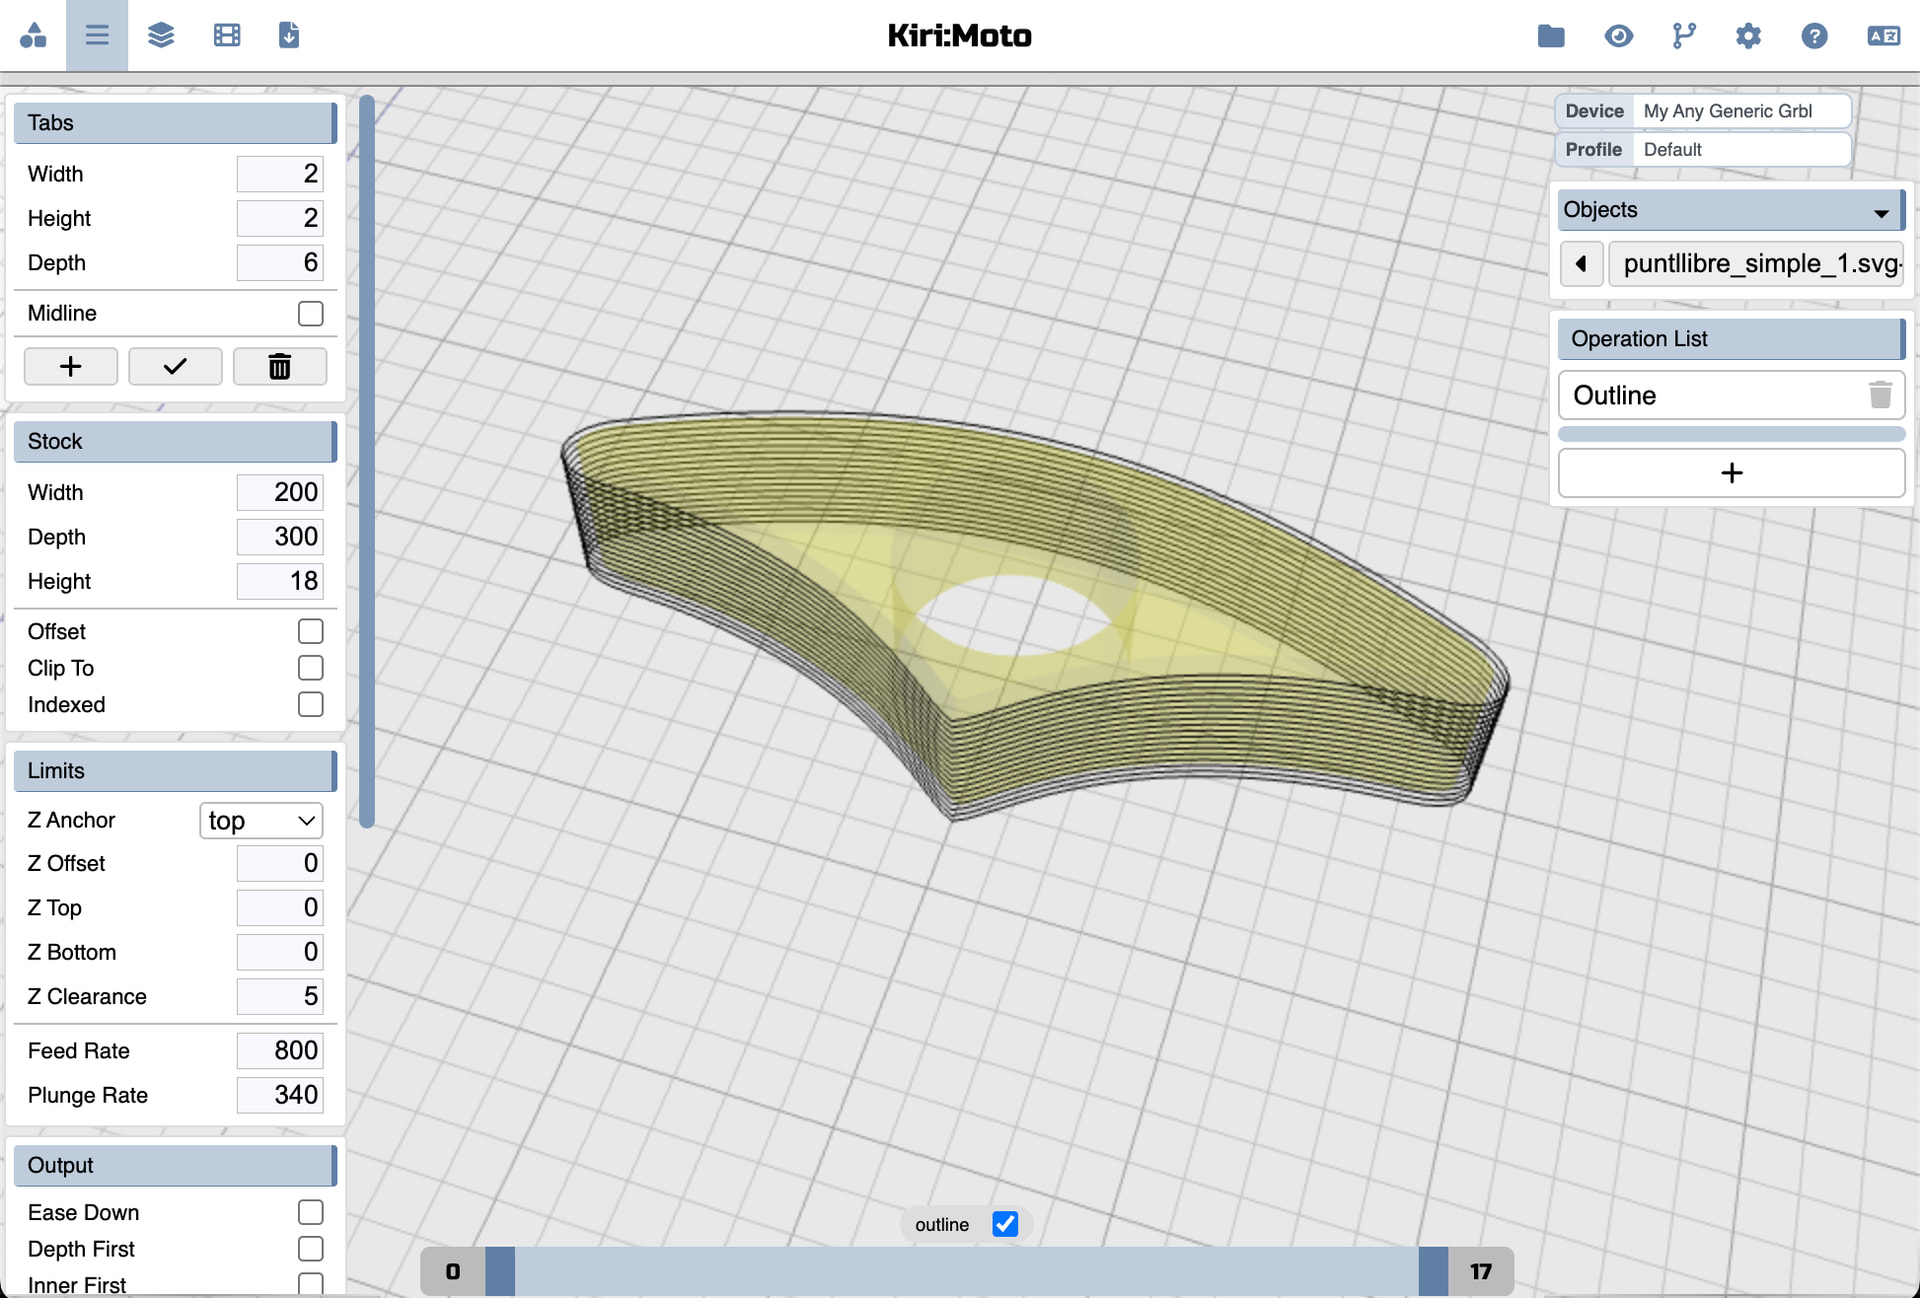
Task: Click the shapes arrange icon in top bar
Action: point(33,36)
